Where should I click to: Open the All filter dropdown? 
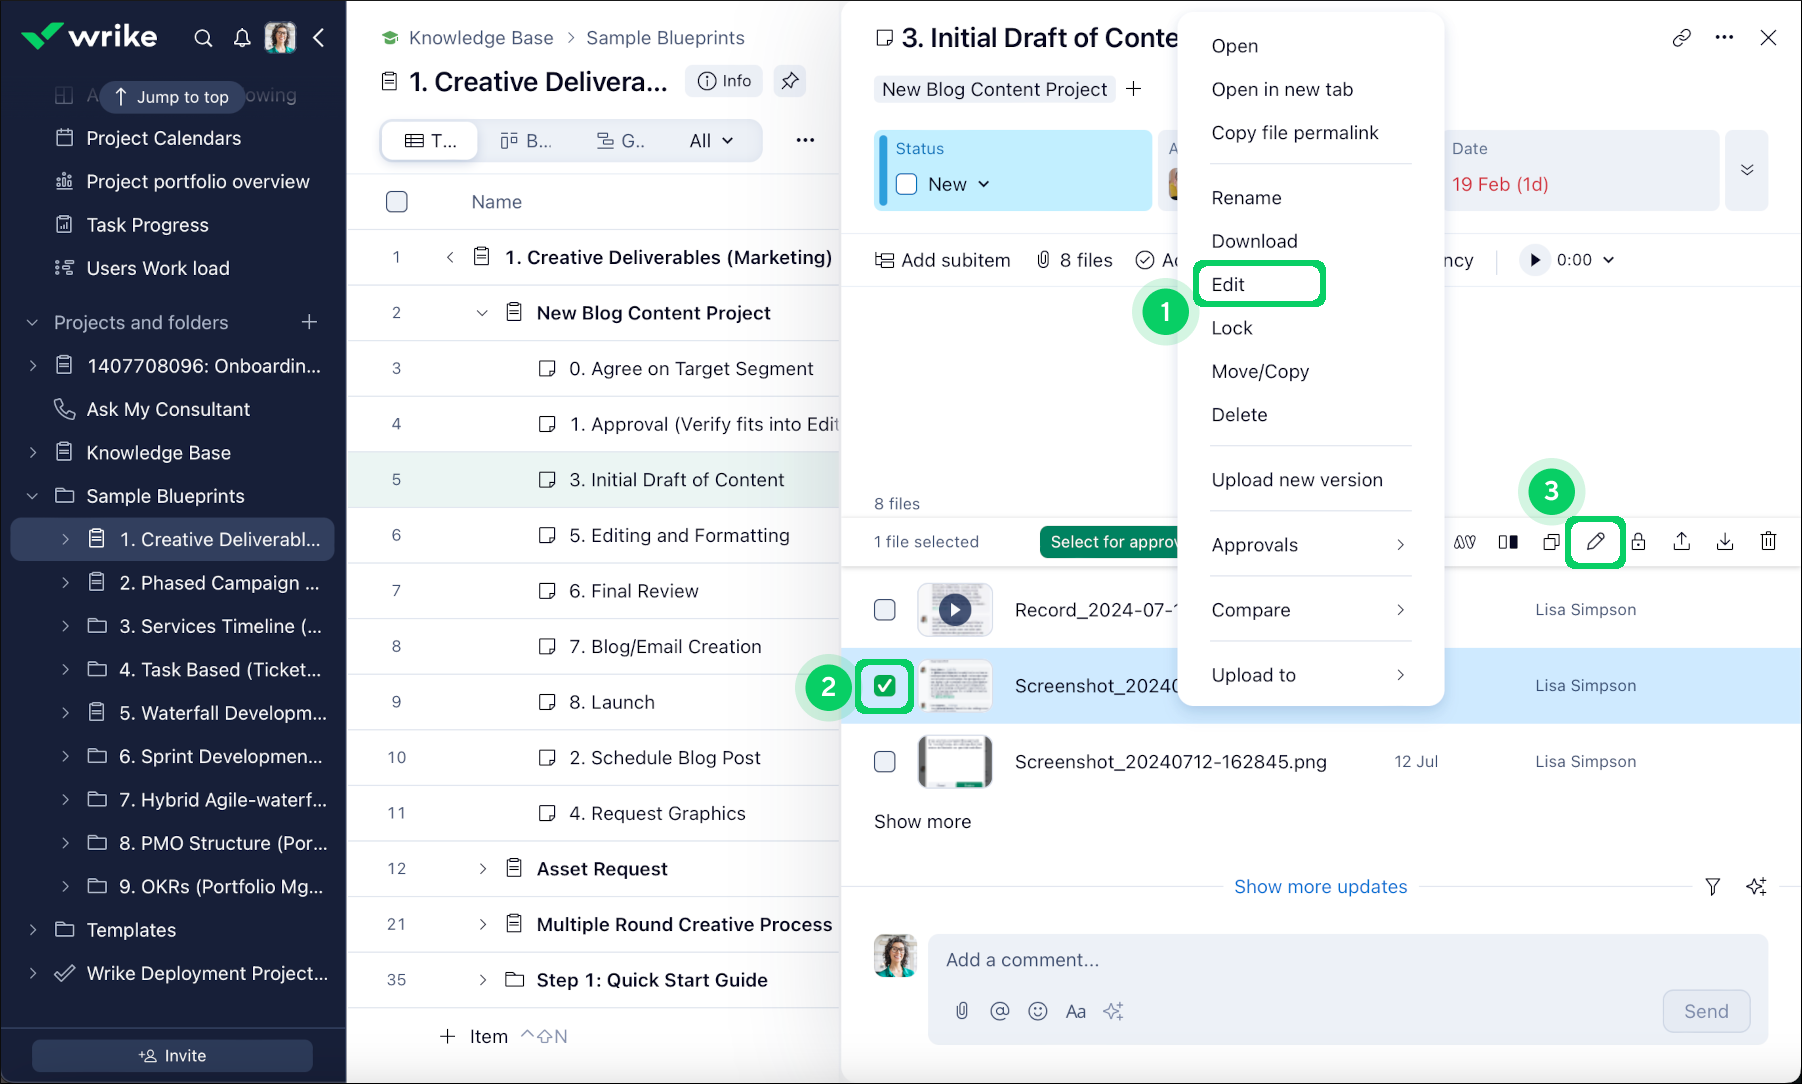click(711, 141)
